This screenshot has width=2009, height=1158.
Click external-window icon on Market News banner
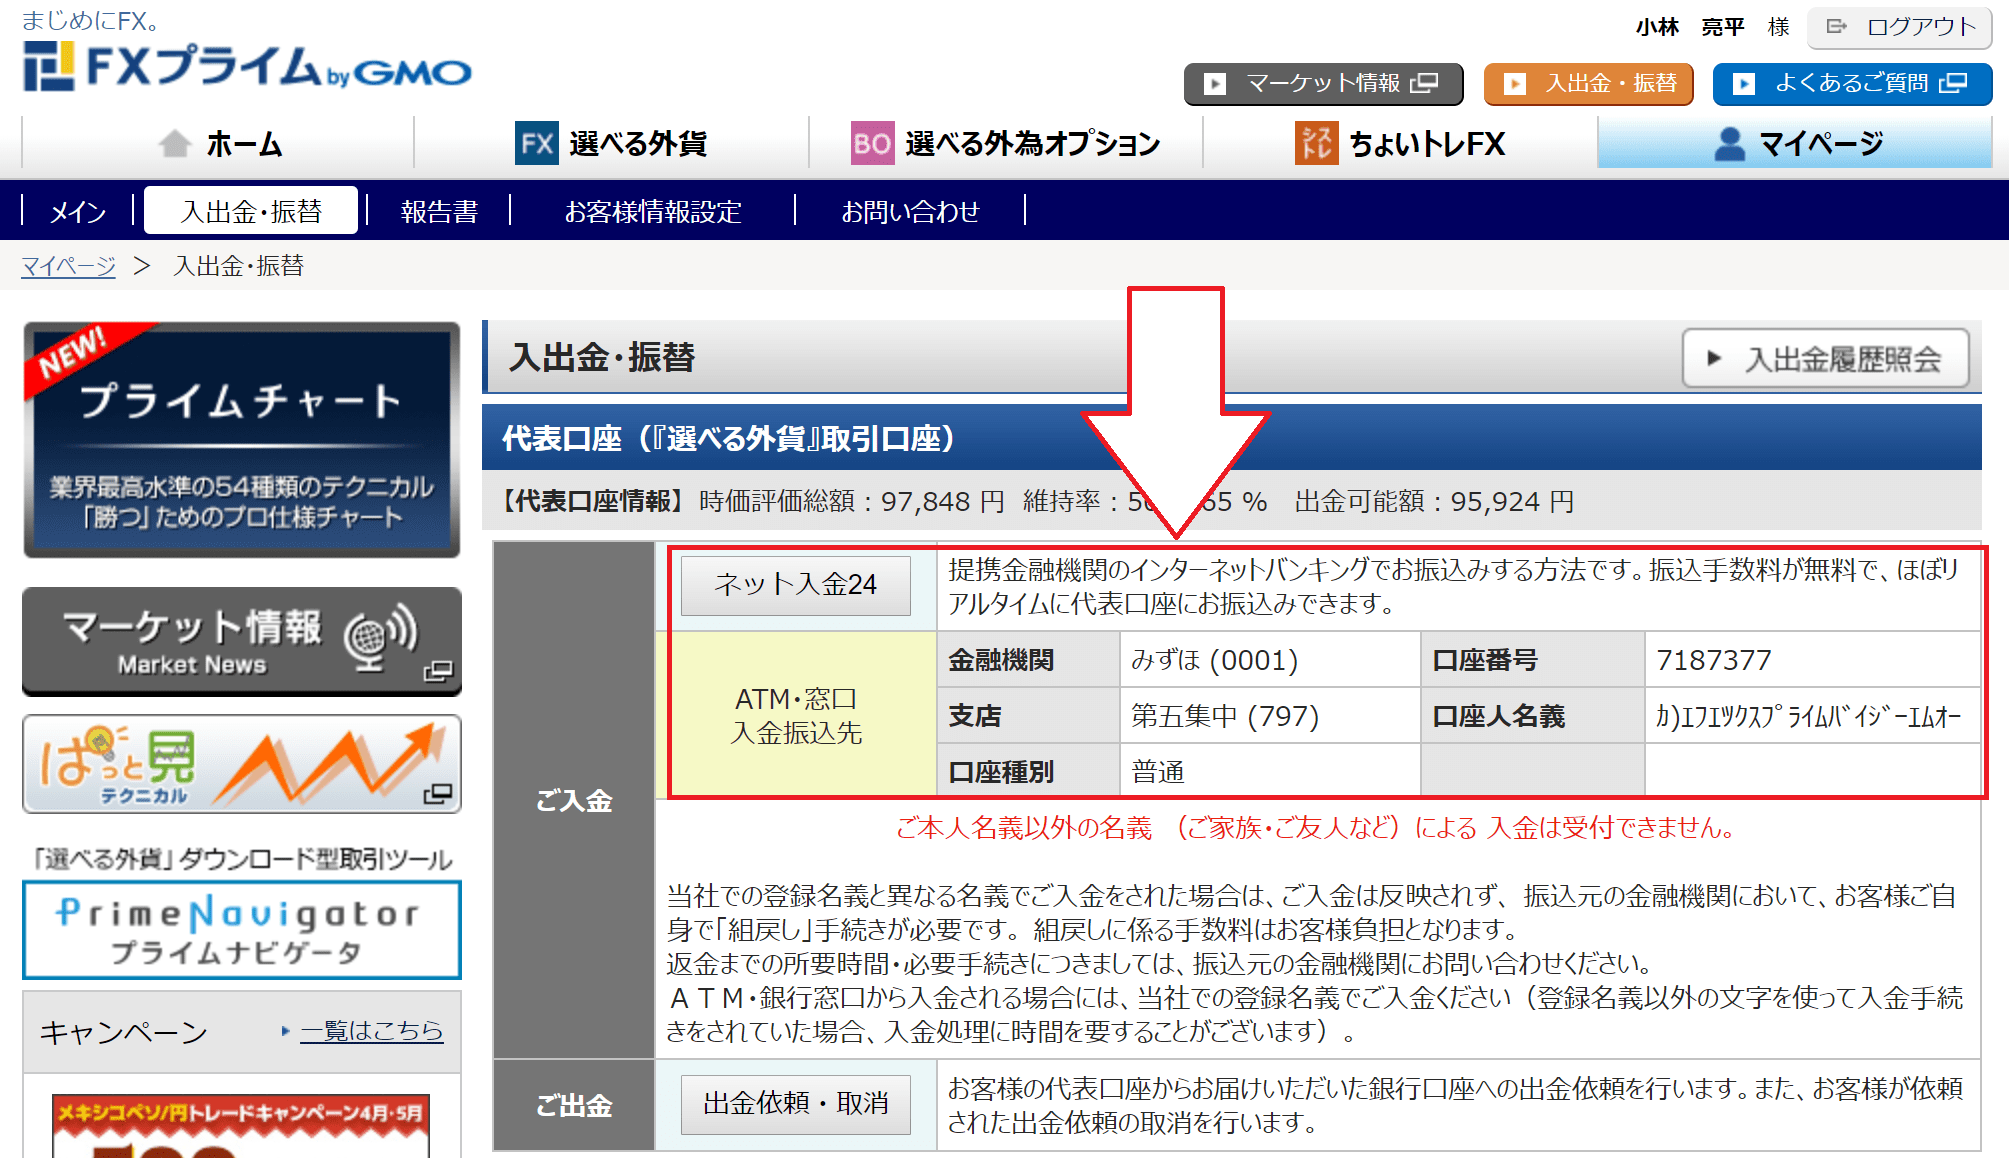pyautogui.click(x=438, y=670)
